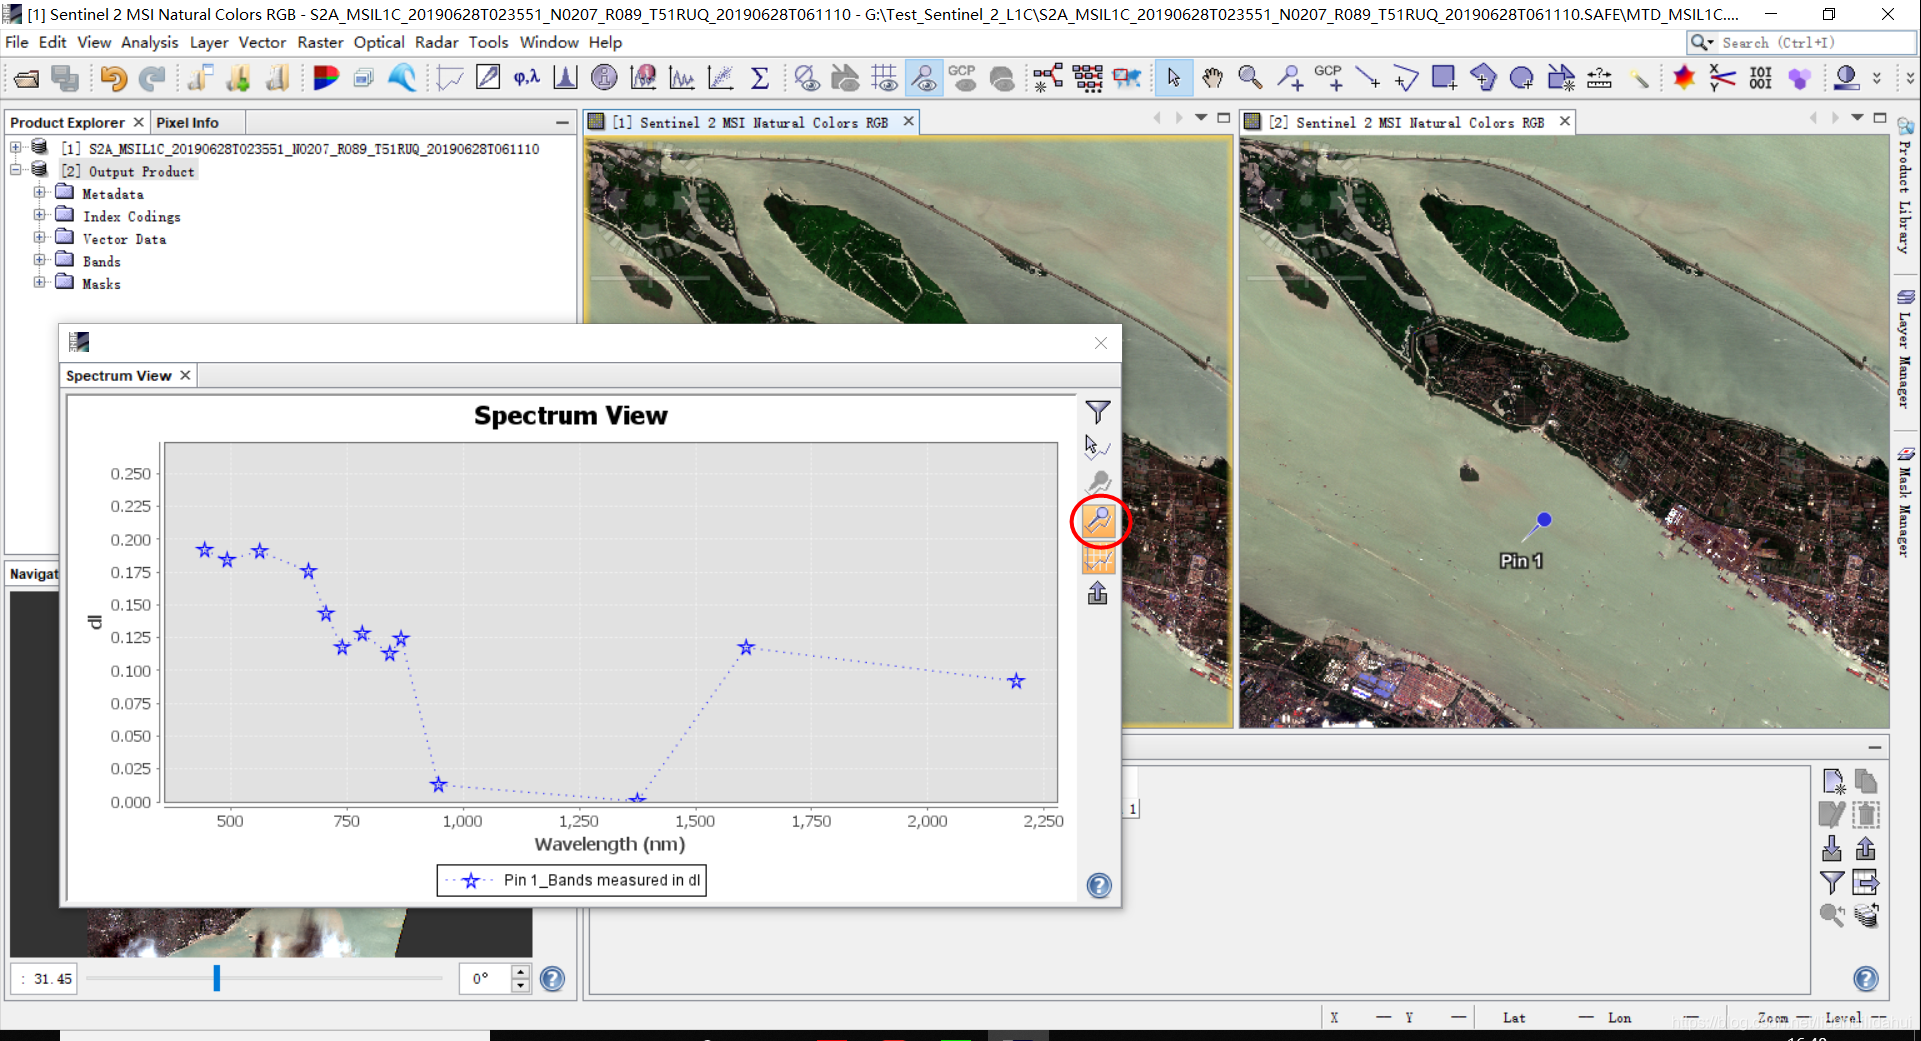1921x1041 pixels.
Task: Redo the last action
Action: [152, 78]
